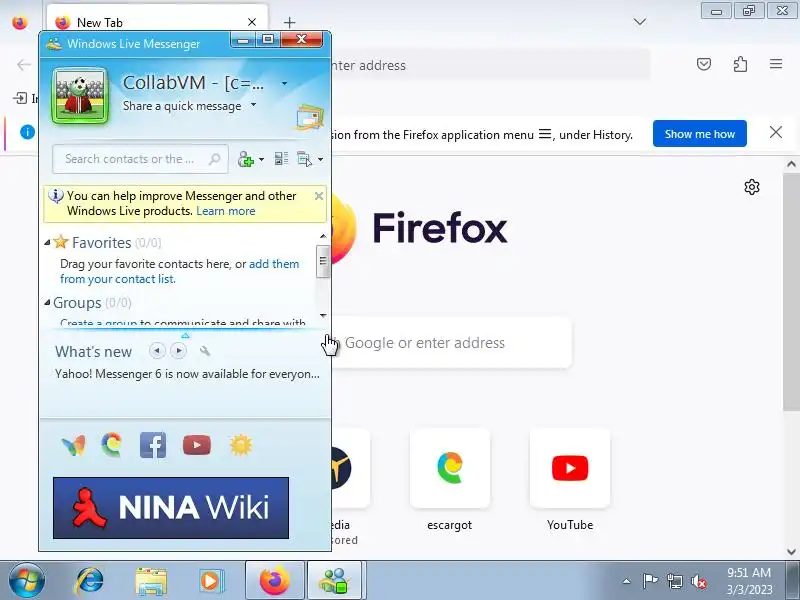Switch to Firefox via the taskbar button
This screenshot has width=800, height=600.
tap(274, 581)
